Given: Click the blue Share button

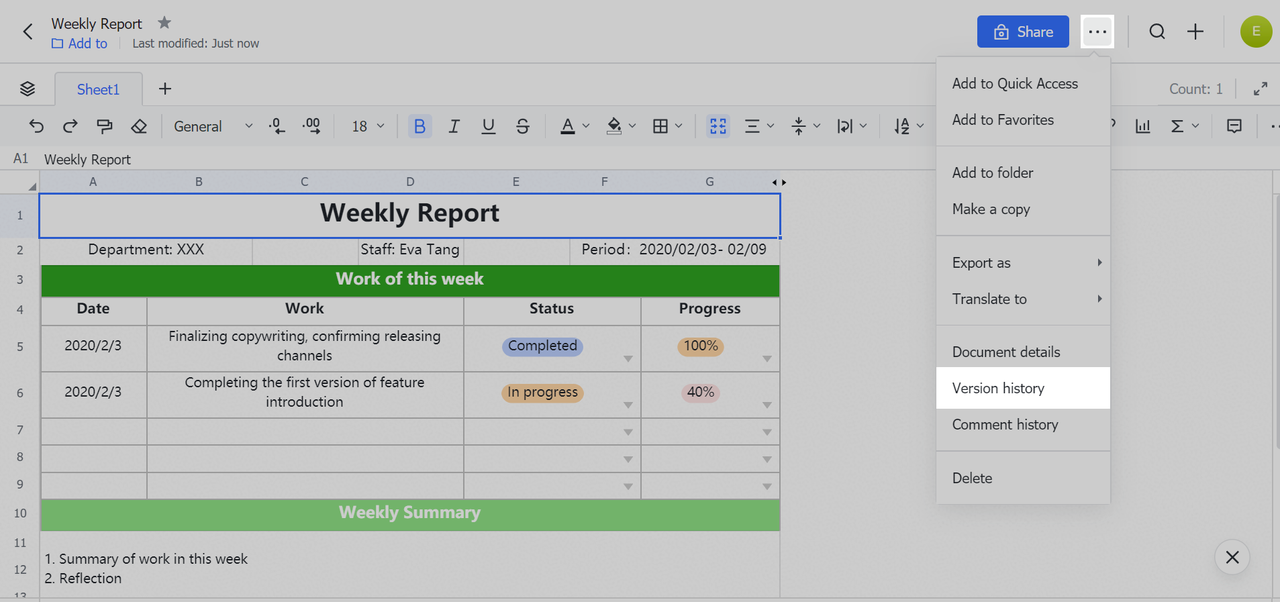Looking at the screenshot, I should [1022, 32].
